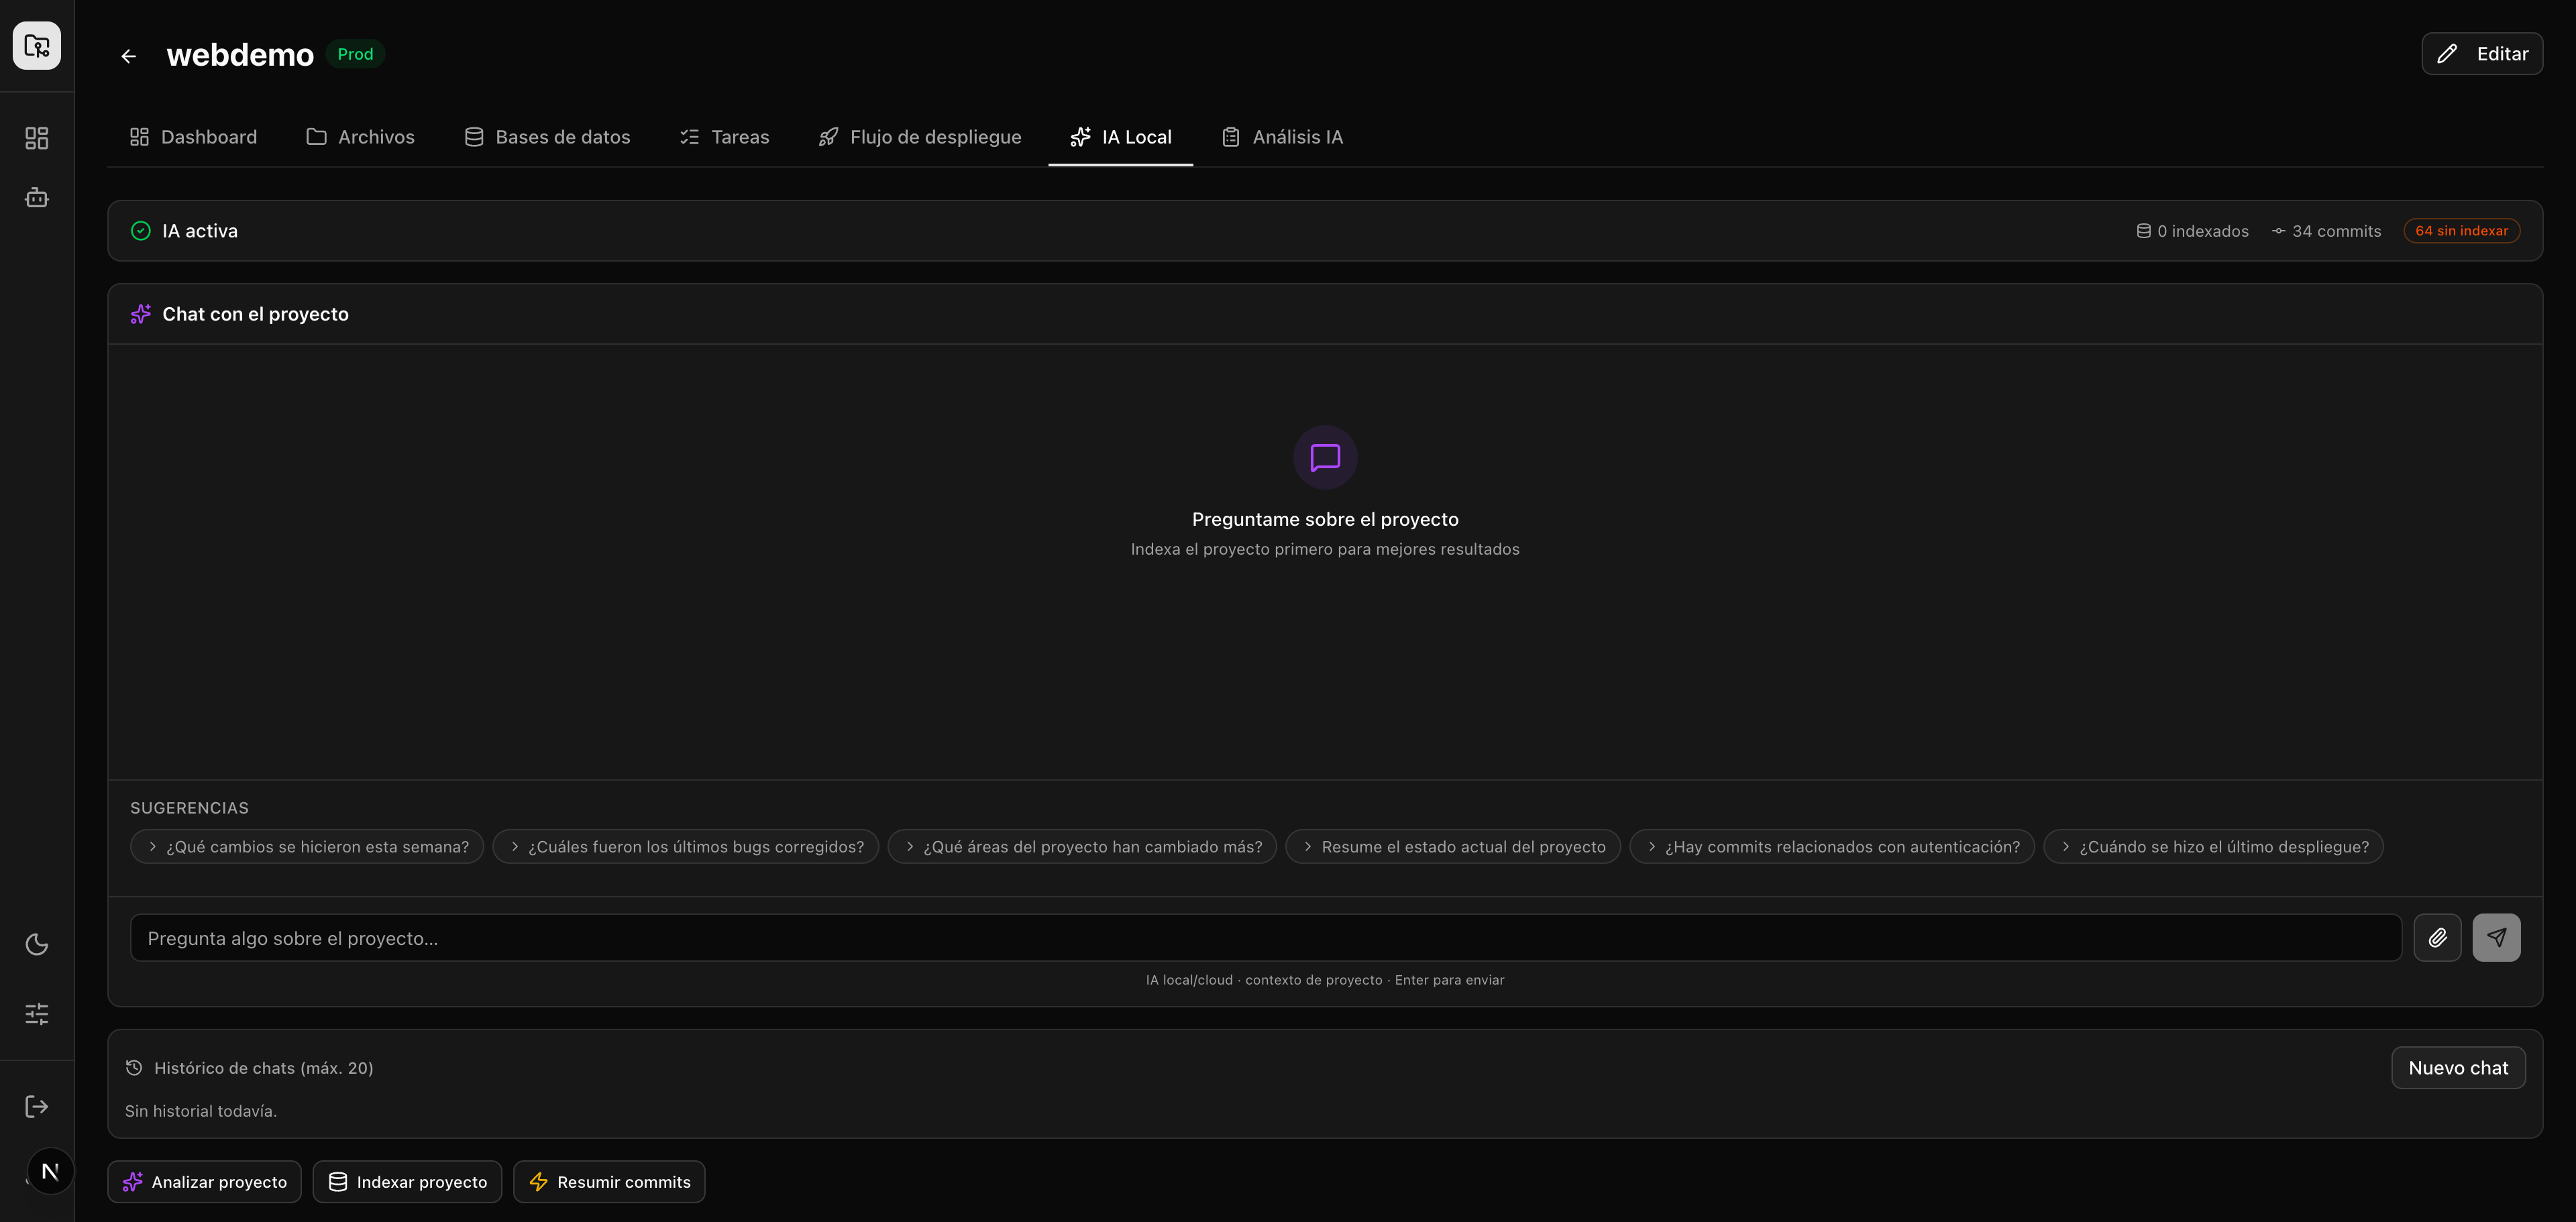Select the Análisis IA tab
This screenshot has height=1222, width=2576.
(x=1282, y=137)
